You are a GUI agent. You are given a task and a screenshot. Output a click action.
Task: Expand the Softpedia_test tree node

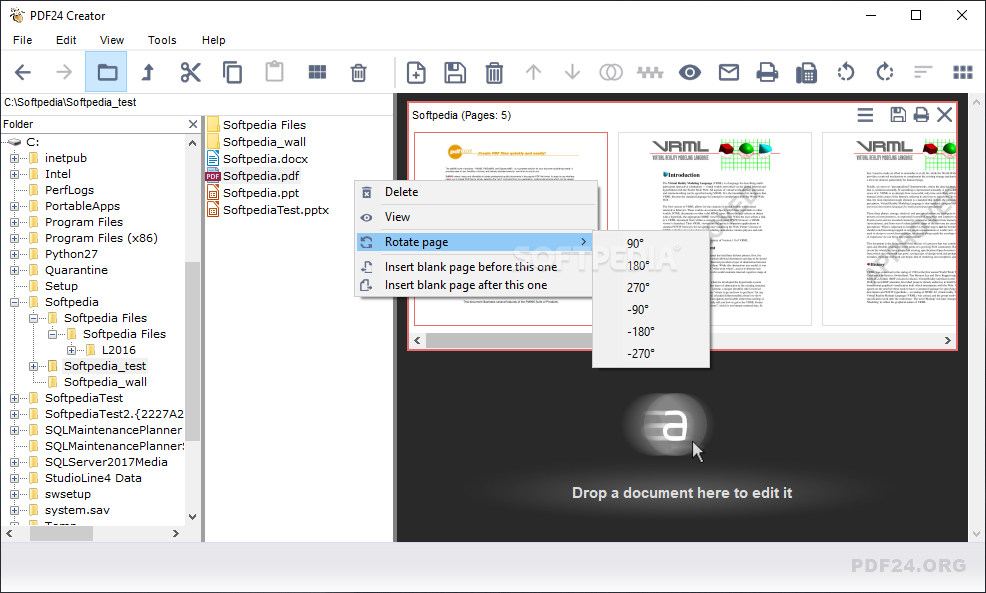(x=33, y=366)
